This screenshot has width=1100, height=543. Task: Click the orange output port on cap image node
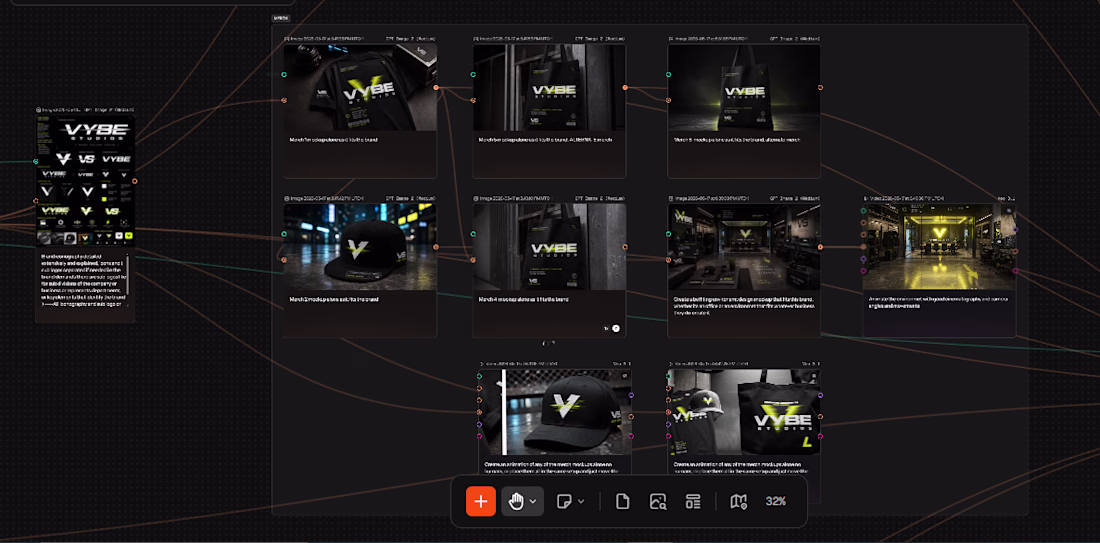[436, 247]
